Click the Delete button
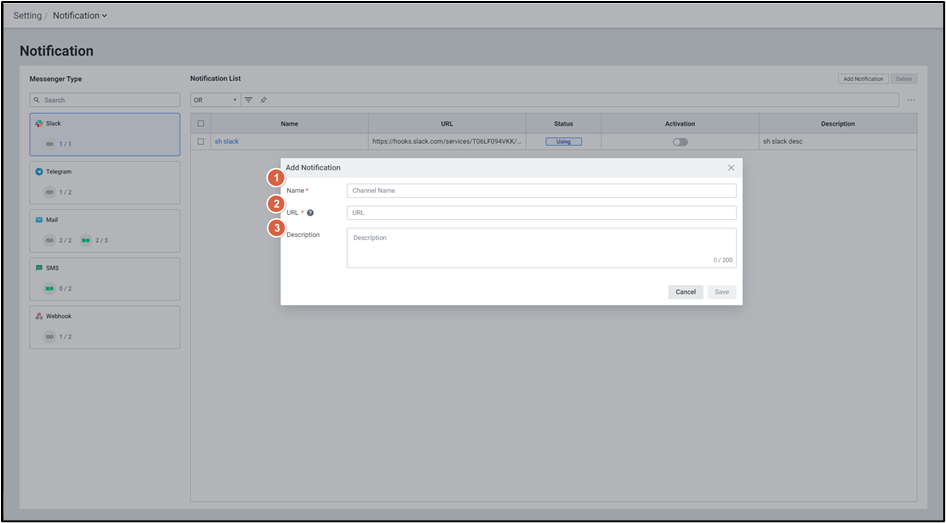The image size is (946, 523). click(x=904, y=79)
